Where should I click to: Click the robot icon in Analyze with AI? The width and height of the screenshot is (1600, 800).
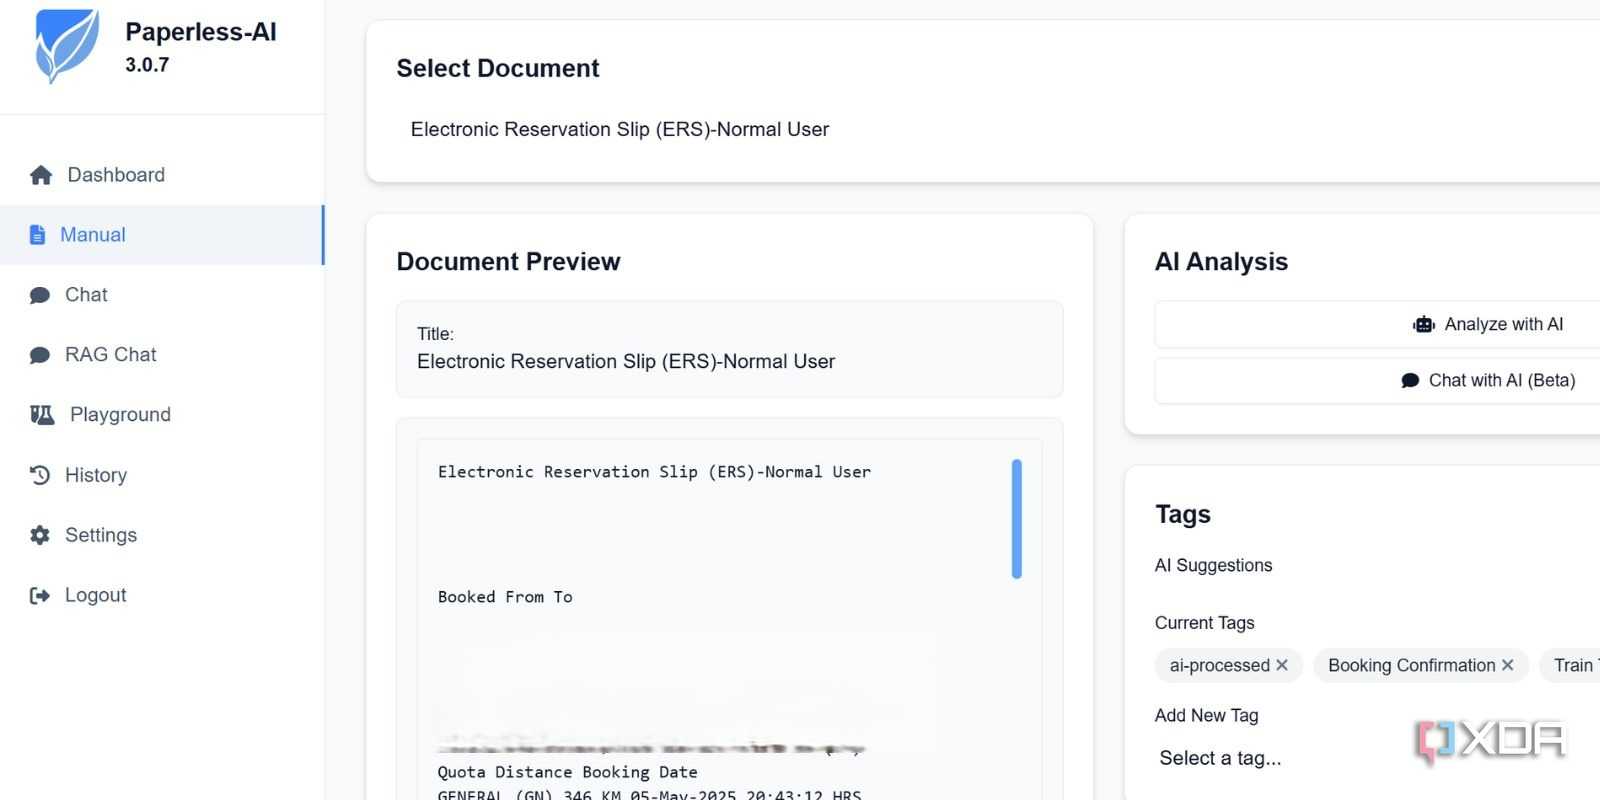click(x=1424, y=324)
